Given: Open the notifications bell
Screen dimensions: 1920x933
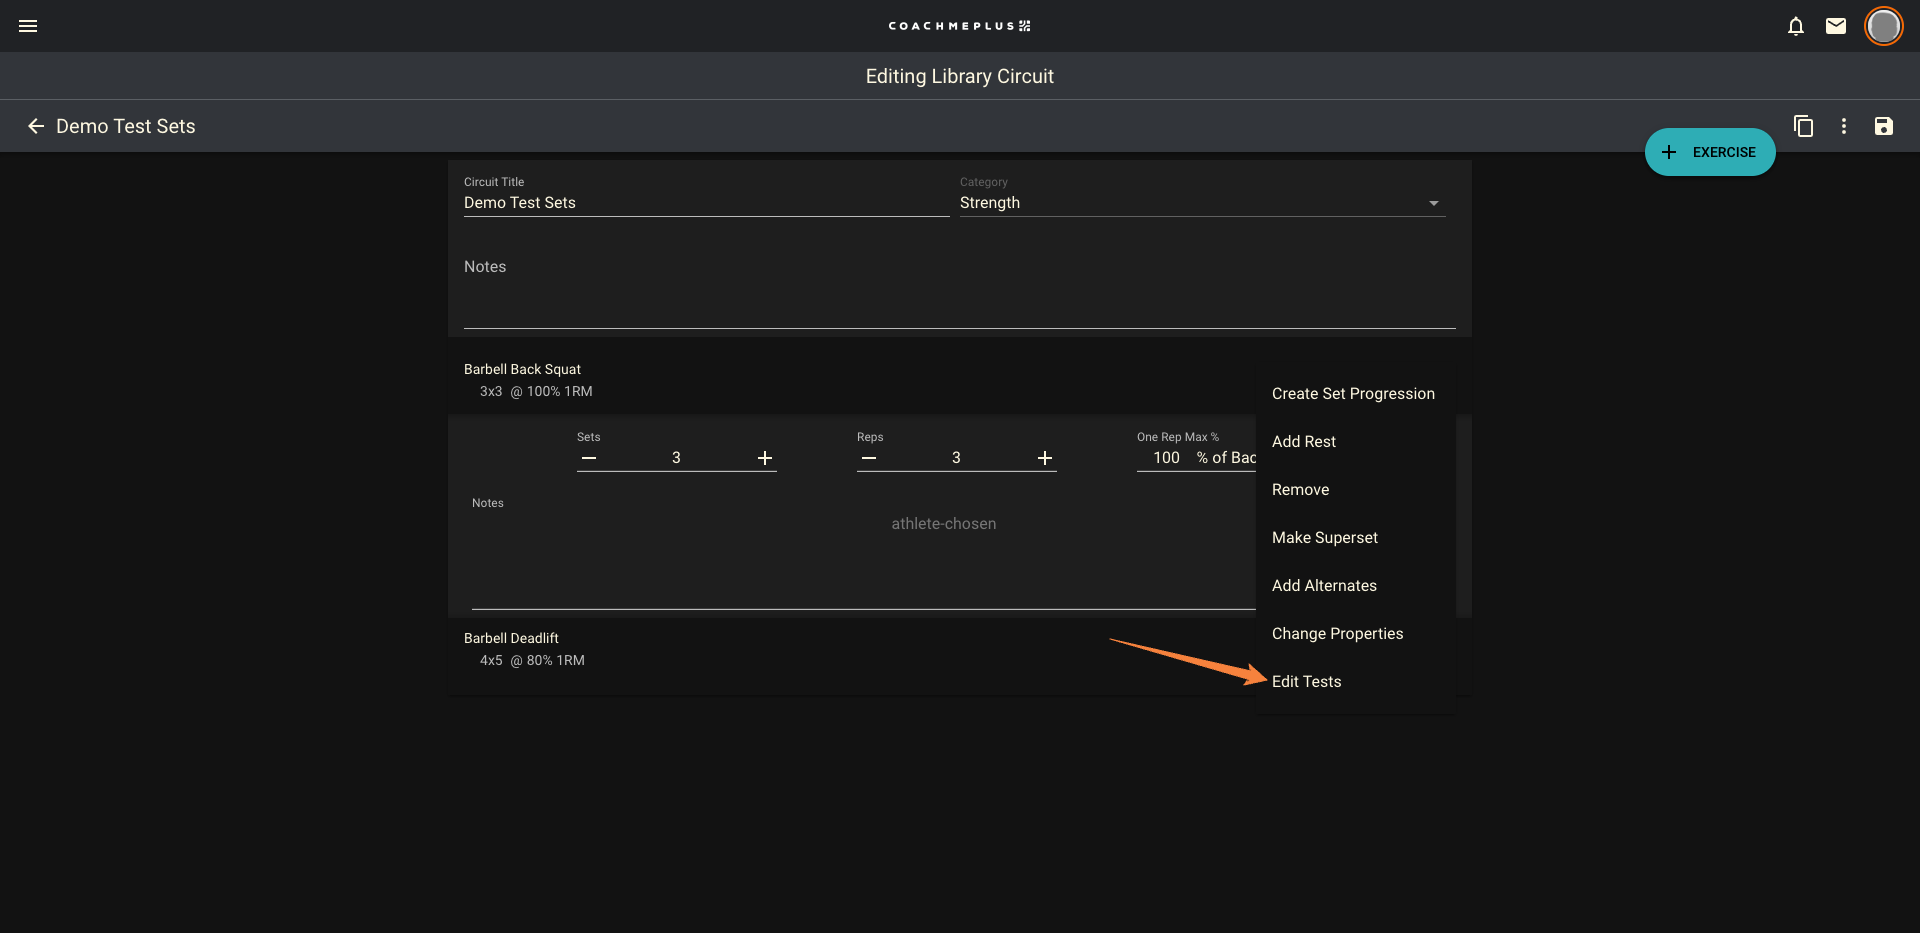Looking at the screenshot, I should [1796, 26].
